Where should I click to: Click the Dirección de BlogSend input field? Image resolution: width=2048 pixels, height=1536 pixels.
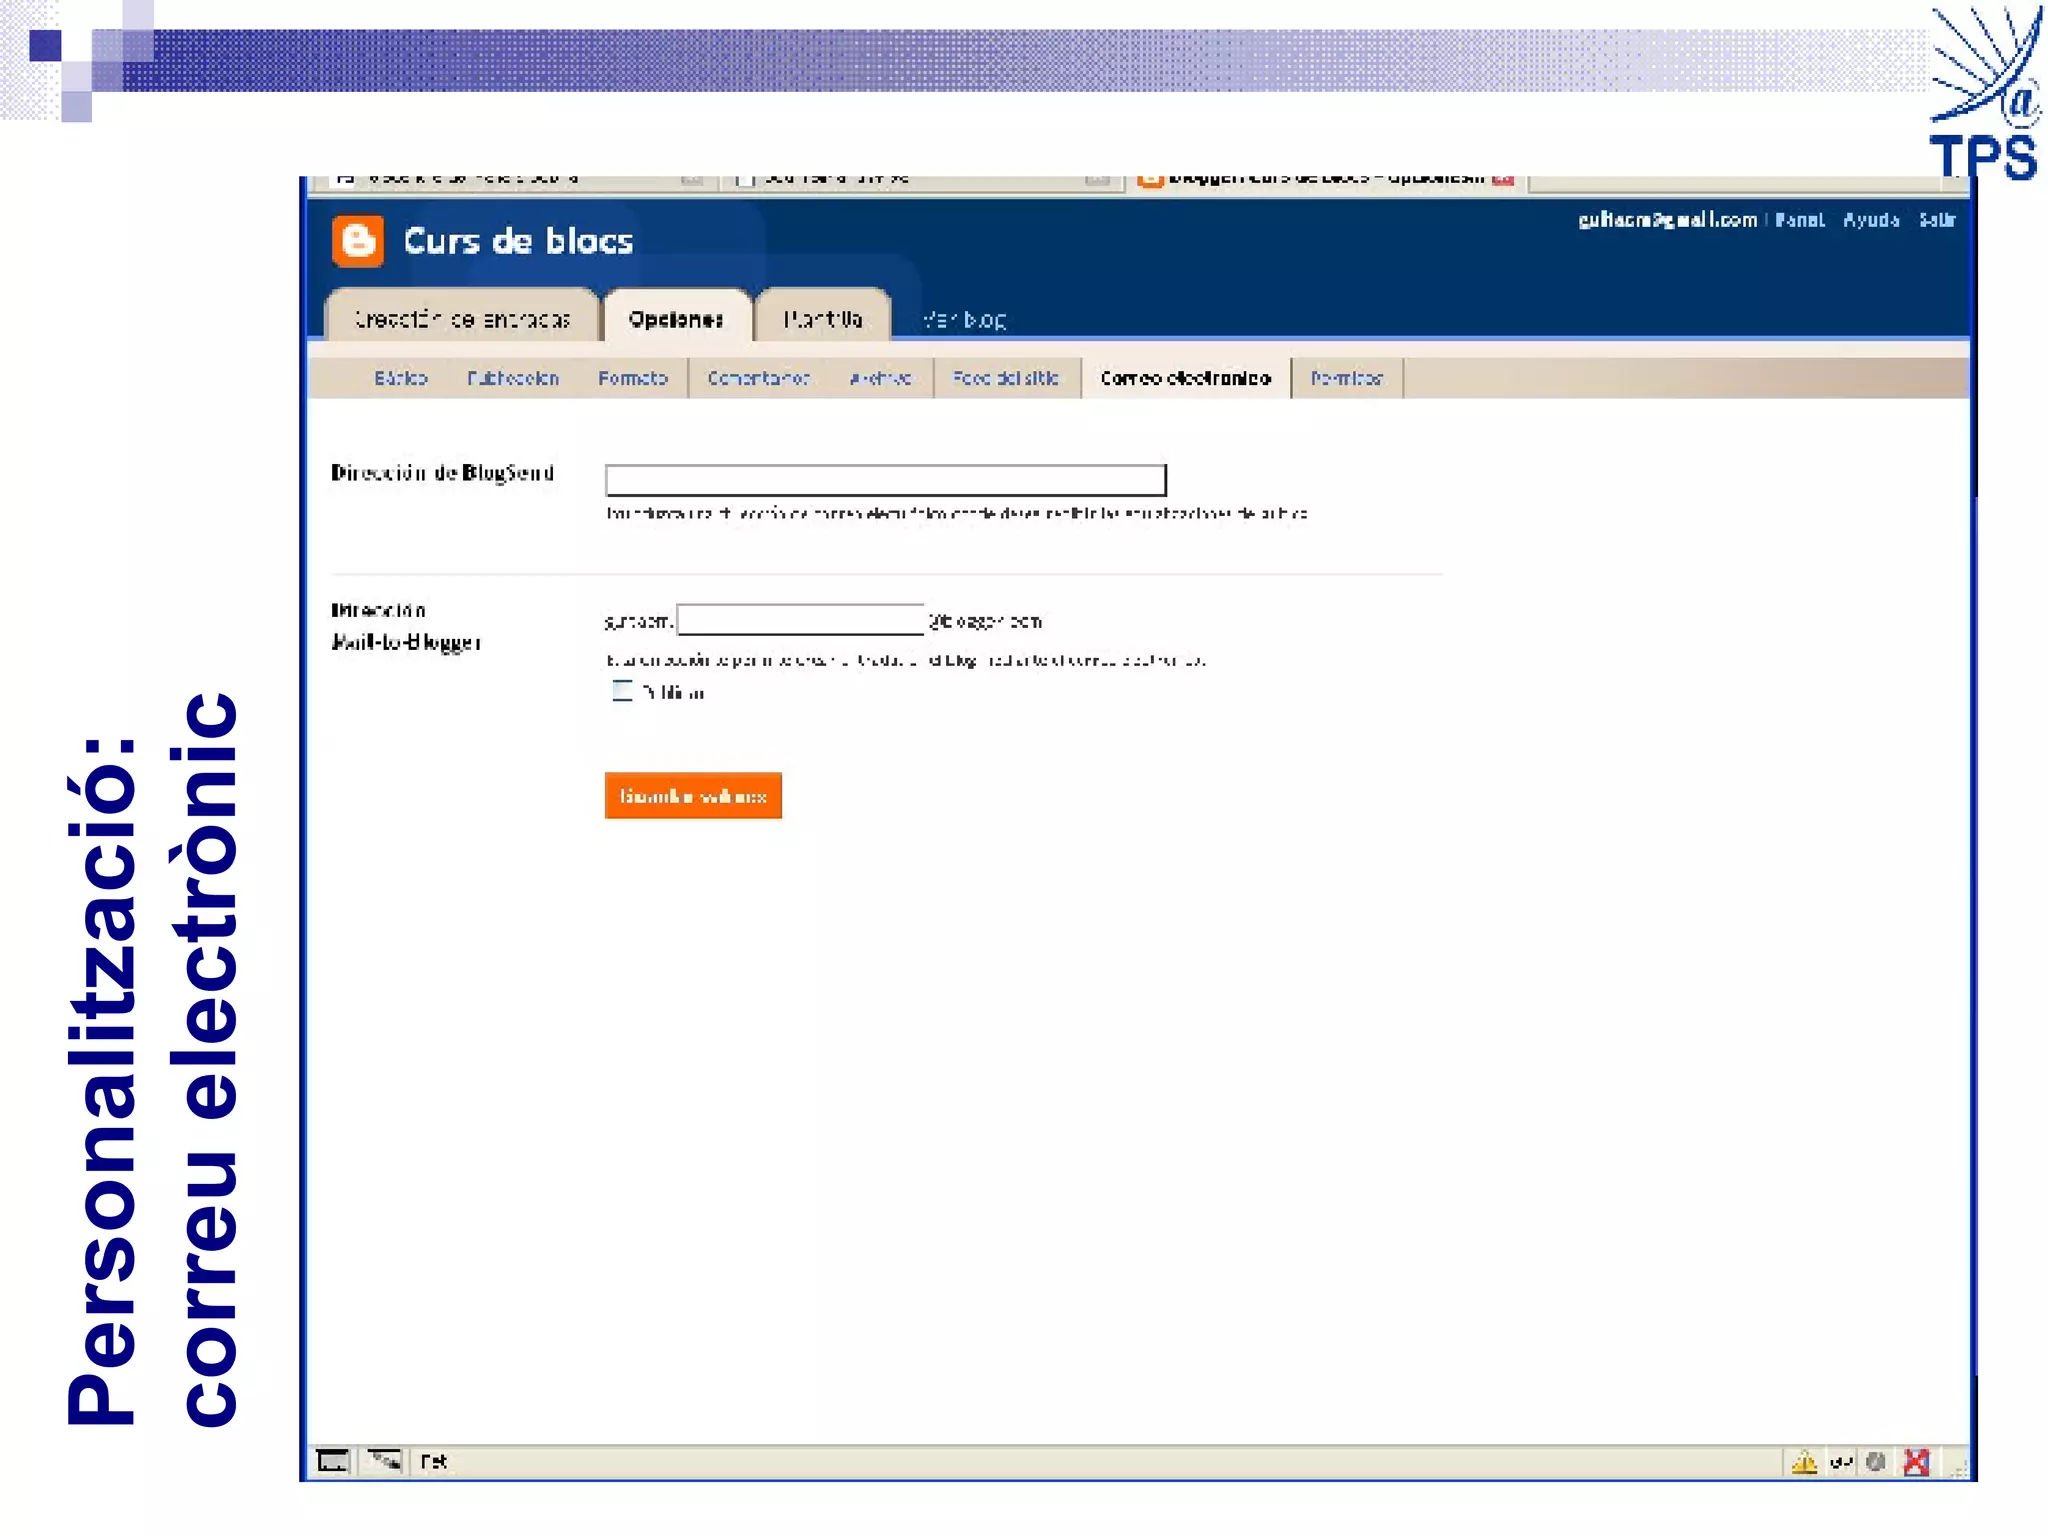(885, 480)
